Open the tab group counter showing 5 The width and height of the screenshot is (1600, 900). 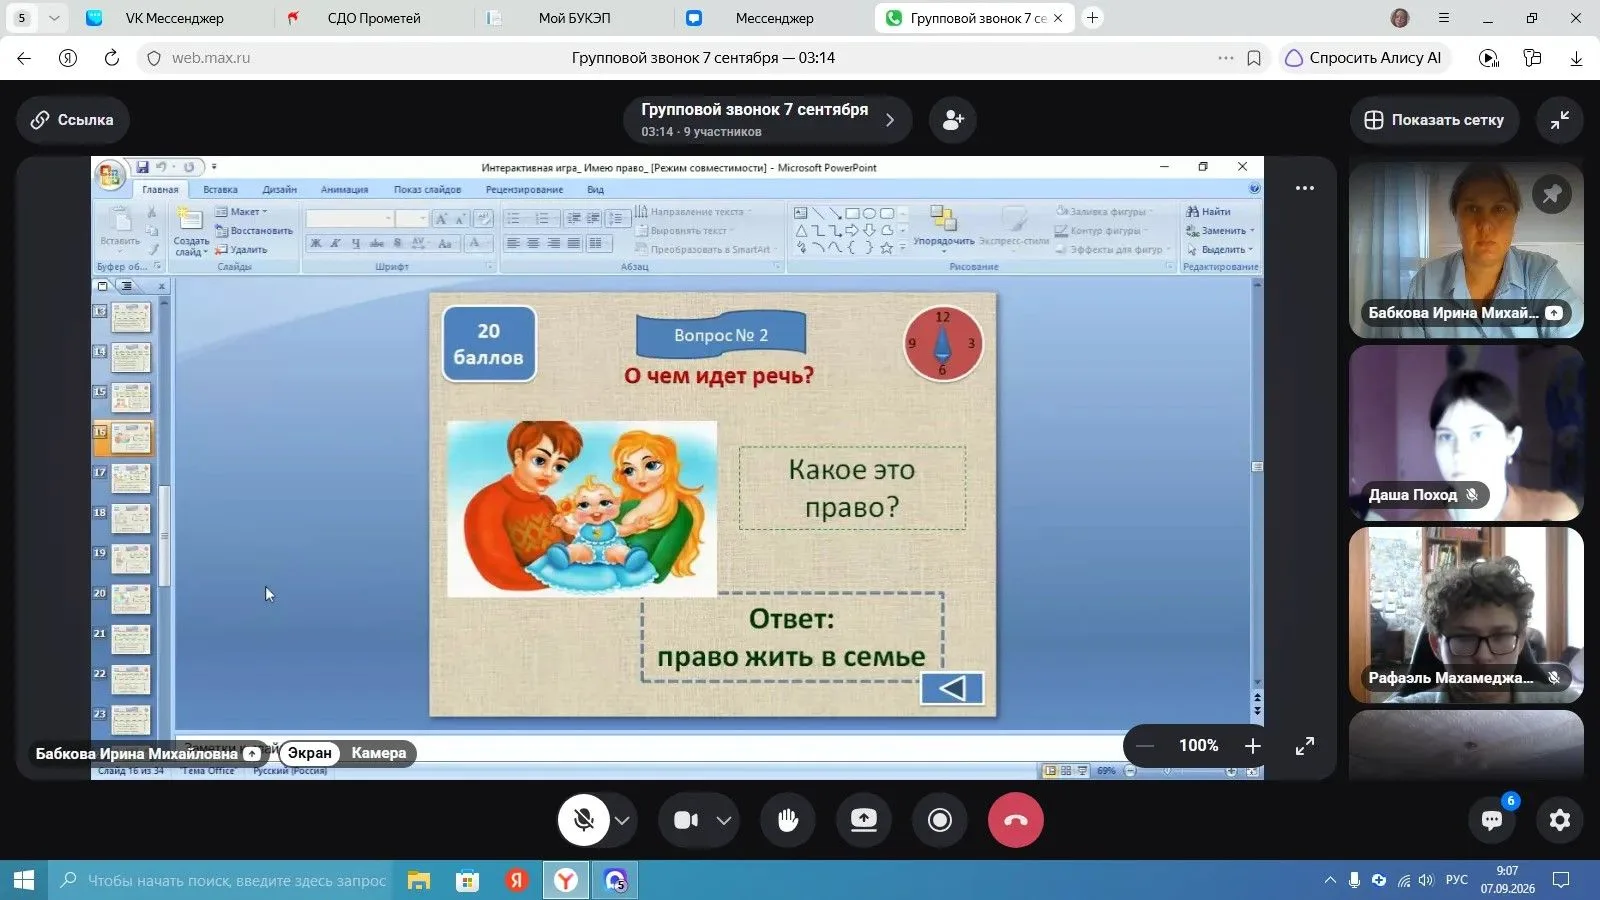[21, 18]
